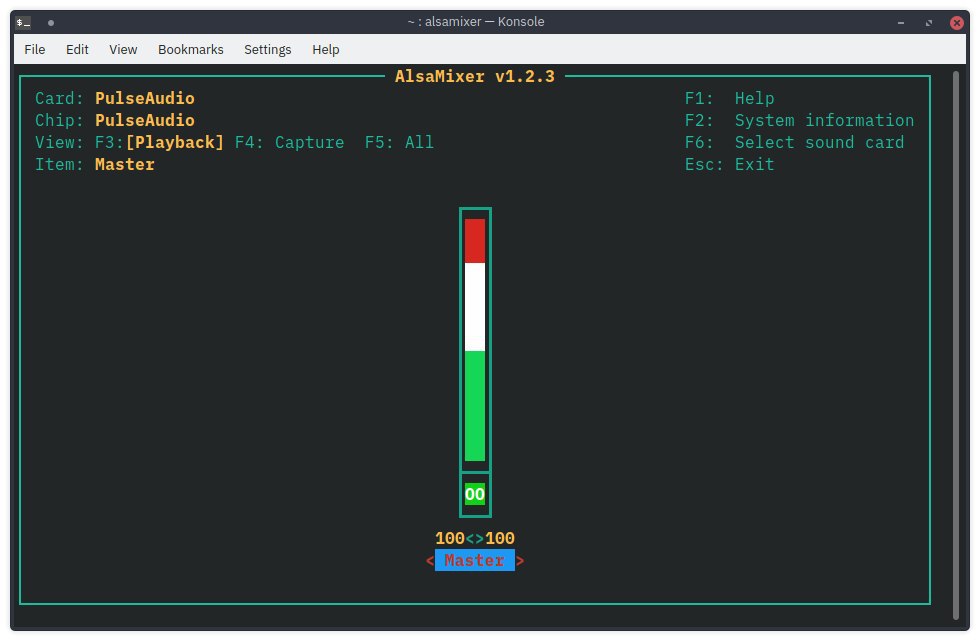The height and width of the screenshot is (641, 980).
Task: Click the Item: Master text
Action: click(x=95, y=164)
